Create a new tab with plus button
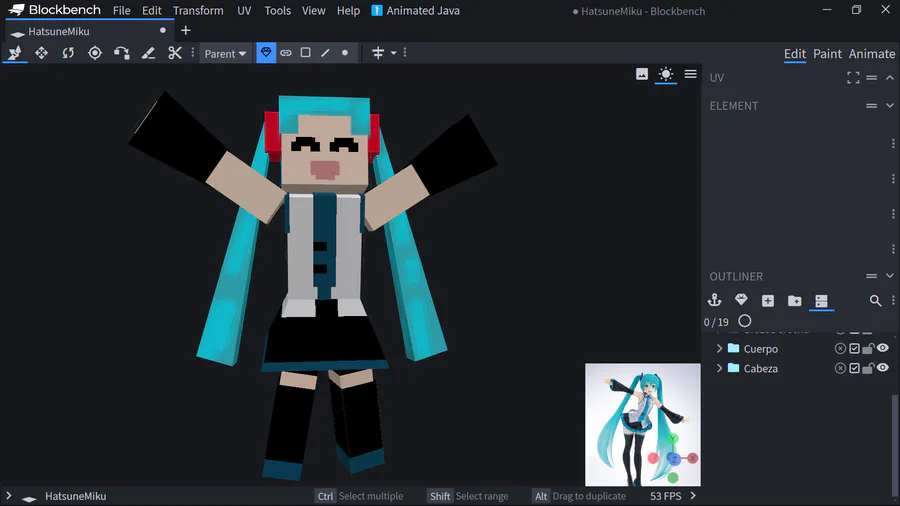 [x=185, y=30]
